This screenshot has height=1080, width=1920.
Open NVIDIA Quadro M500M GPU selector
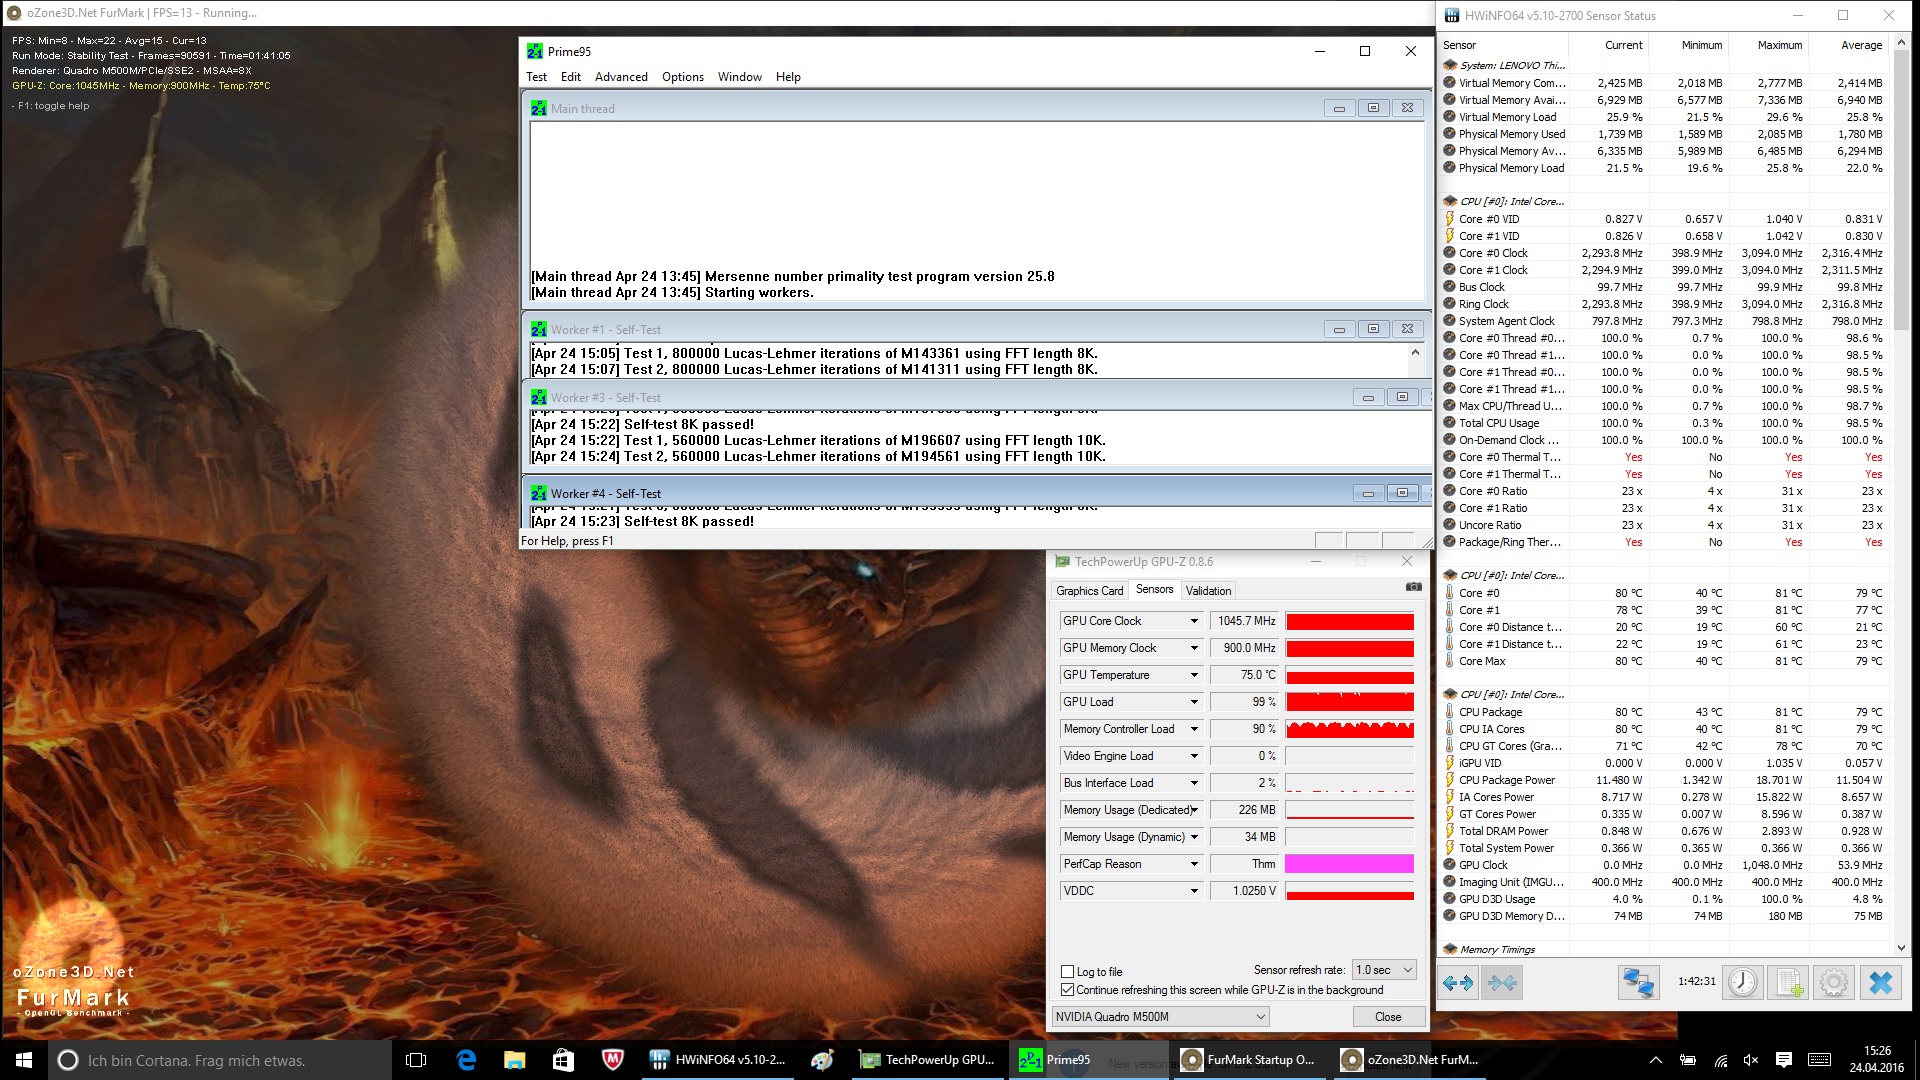click(1160, 1017)
